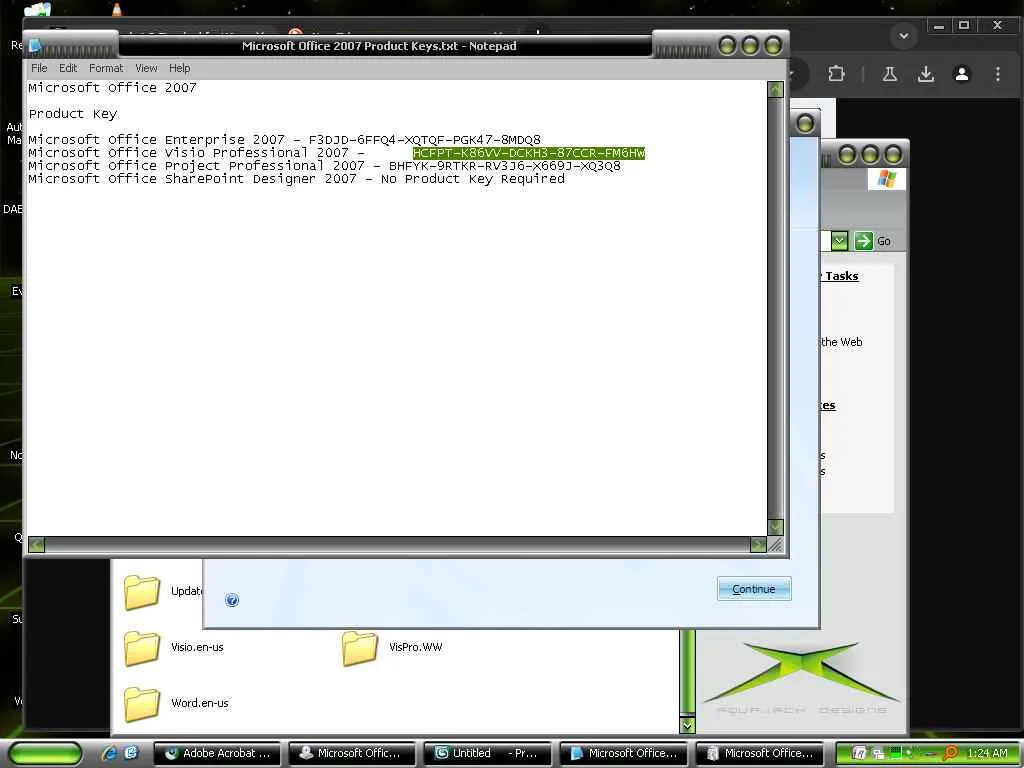The image size is (1024, 768).
Task: Select the Update folder icon
Action: click(142, 592)
